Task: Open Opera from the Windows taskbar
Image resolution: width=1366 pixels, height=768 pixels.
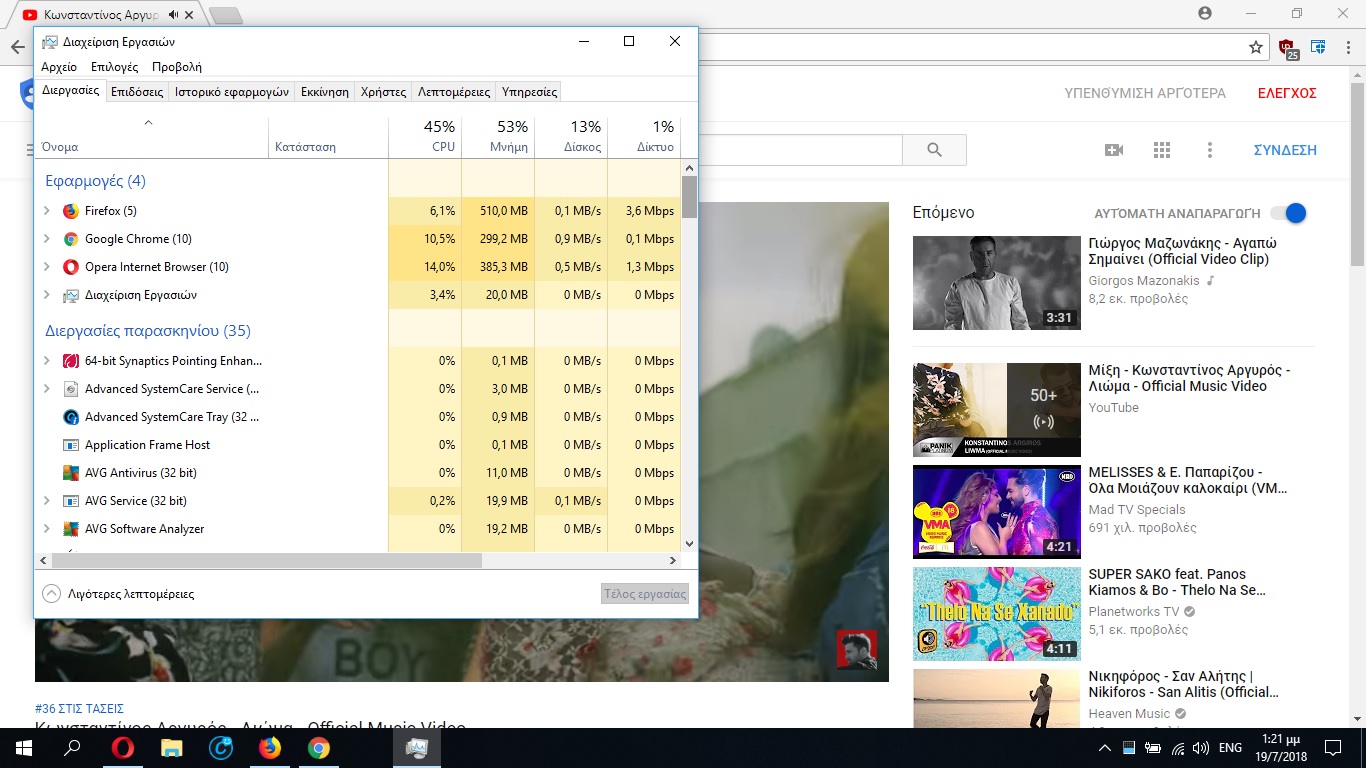Action: click(x=123, y=748)
